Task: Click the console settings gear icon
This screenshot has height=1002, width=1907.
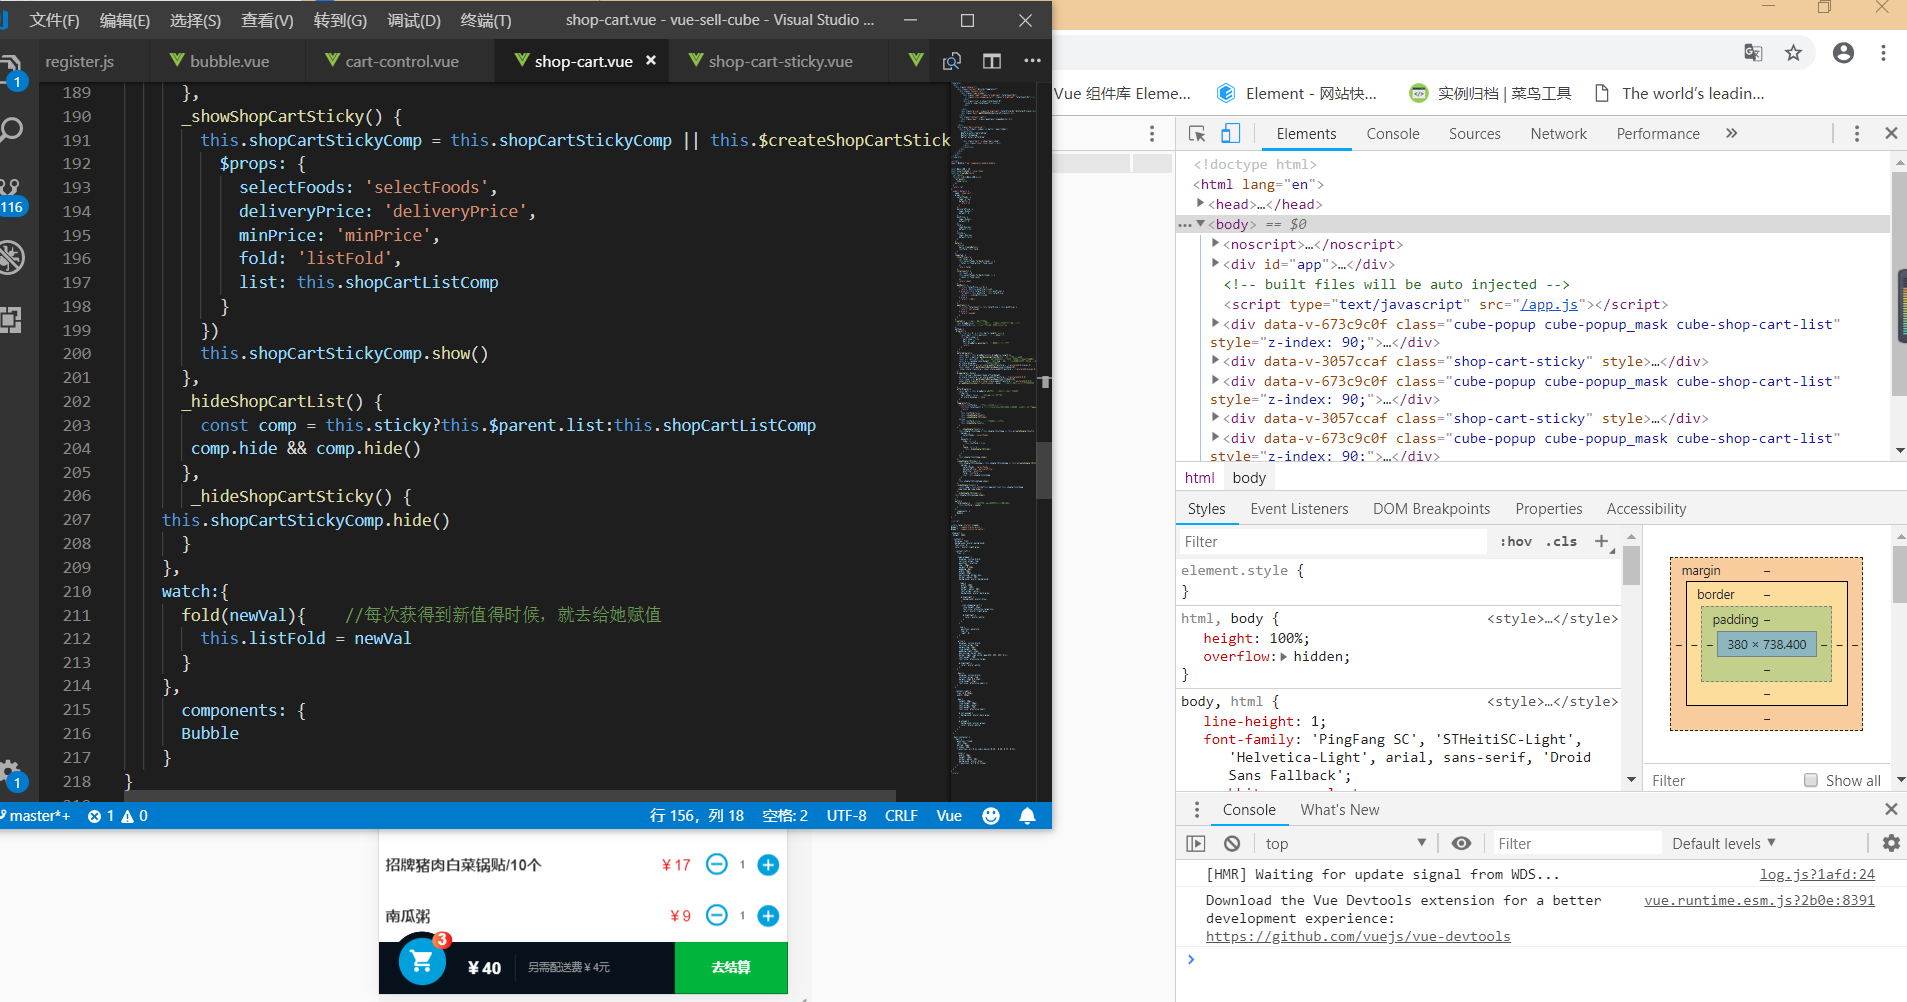Action: tap(1890, 843)
